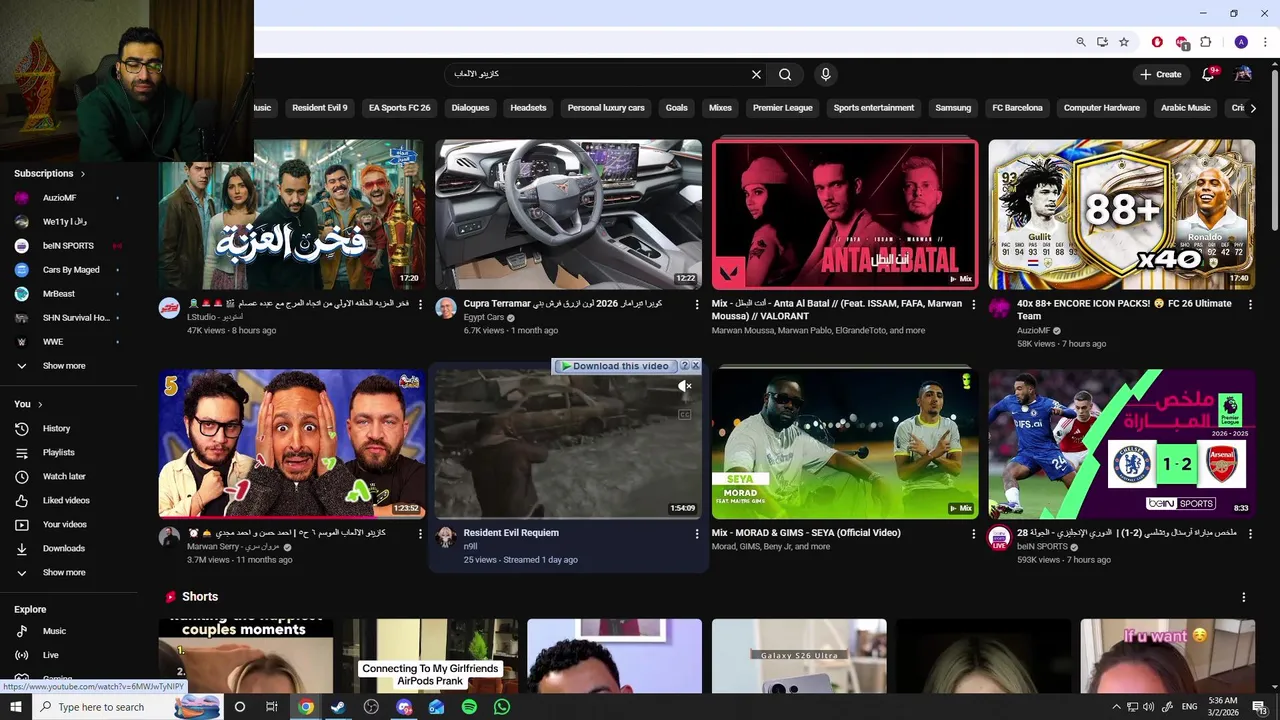
Task: Click Download this video button
Action: (x=614, y=366)
